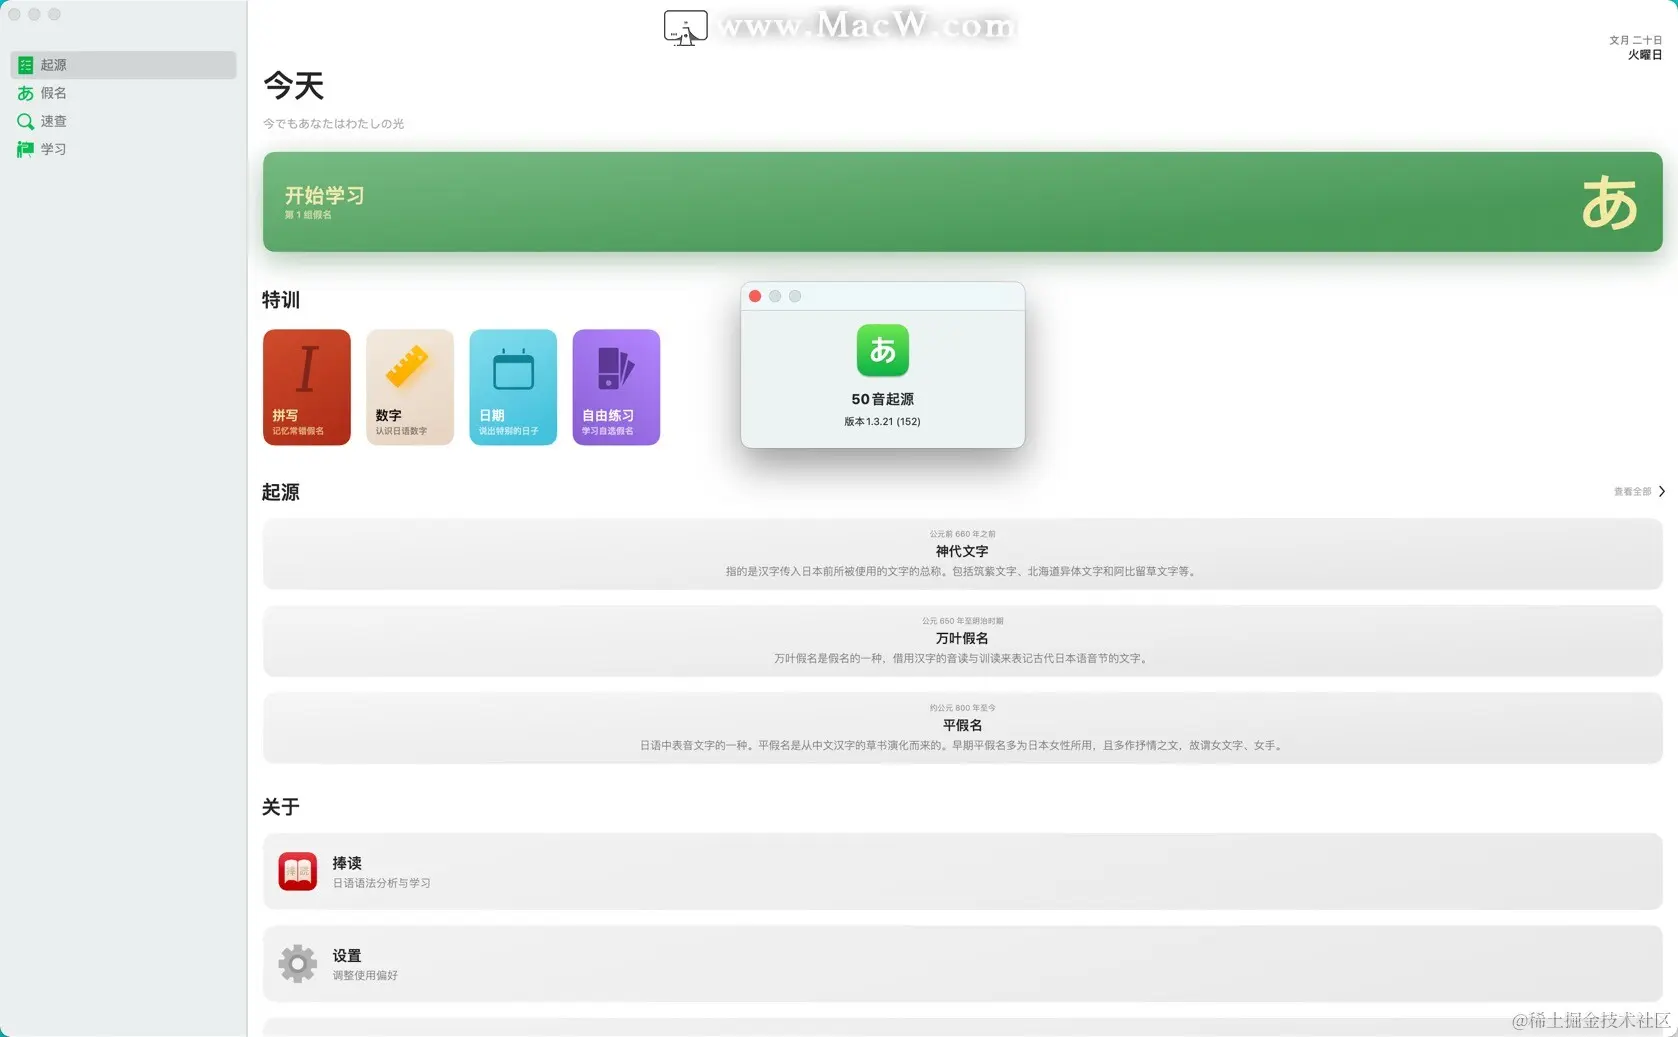Click the magnifier icon beside 速查
This screenshot has height=1037, width=1678.
[26, 121]
